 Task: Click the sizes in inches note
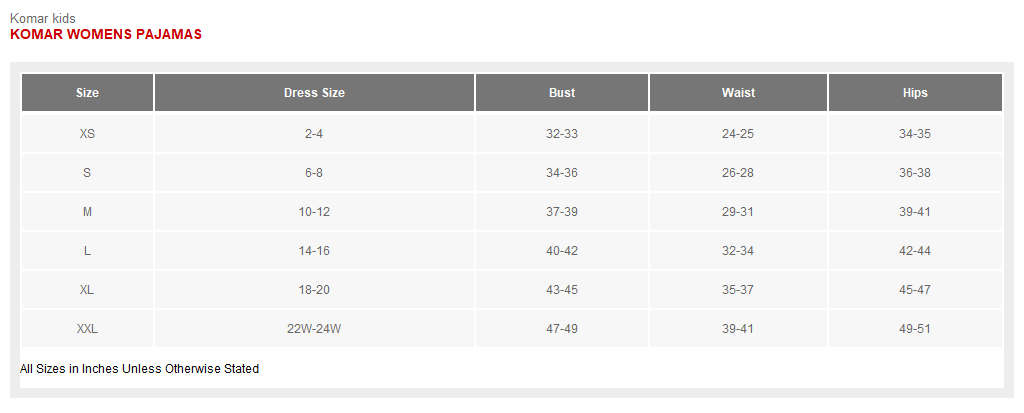(x=139, y=369)
